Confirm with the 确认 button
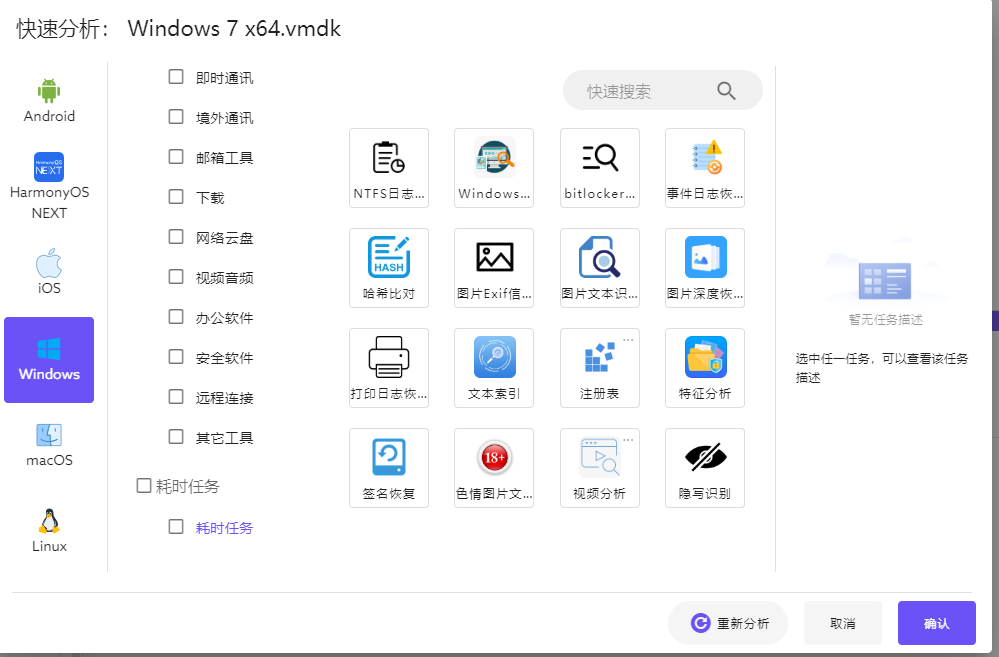 tap(937, 623)
